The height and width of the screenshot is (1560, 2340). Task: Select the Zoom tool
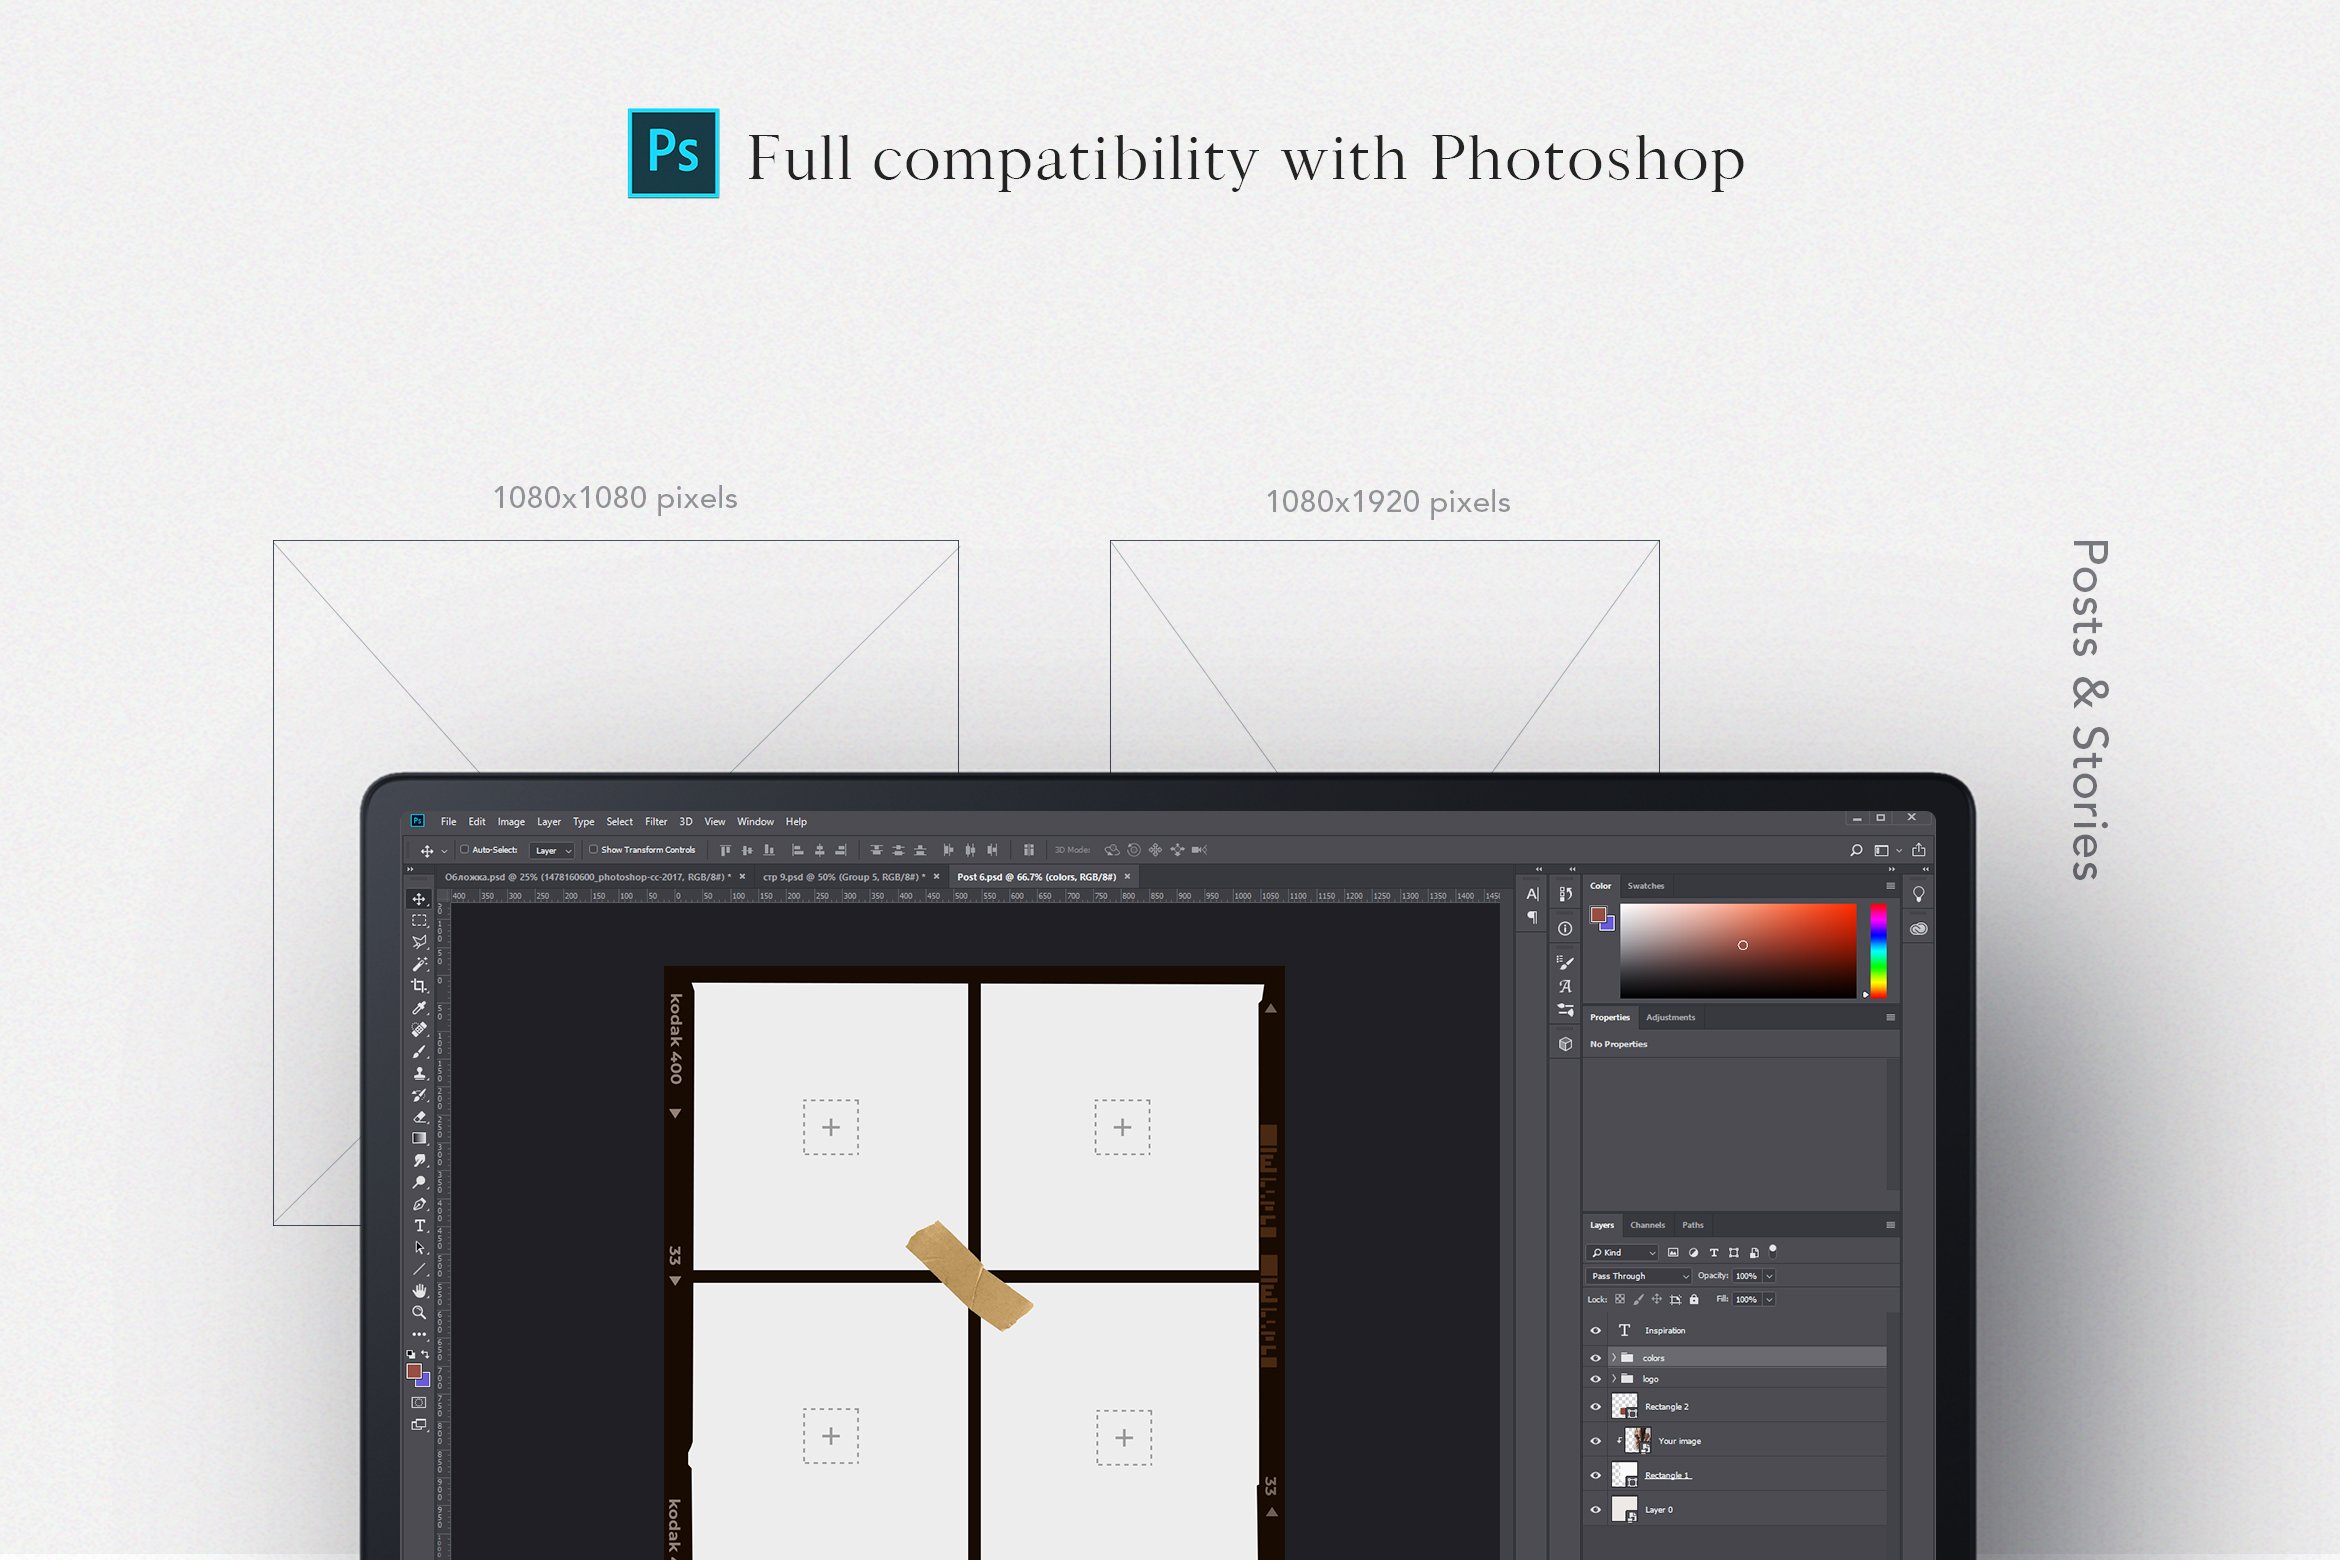pyautogui.click(x=419, y=1313)
